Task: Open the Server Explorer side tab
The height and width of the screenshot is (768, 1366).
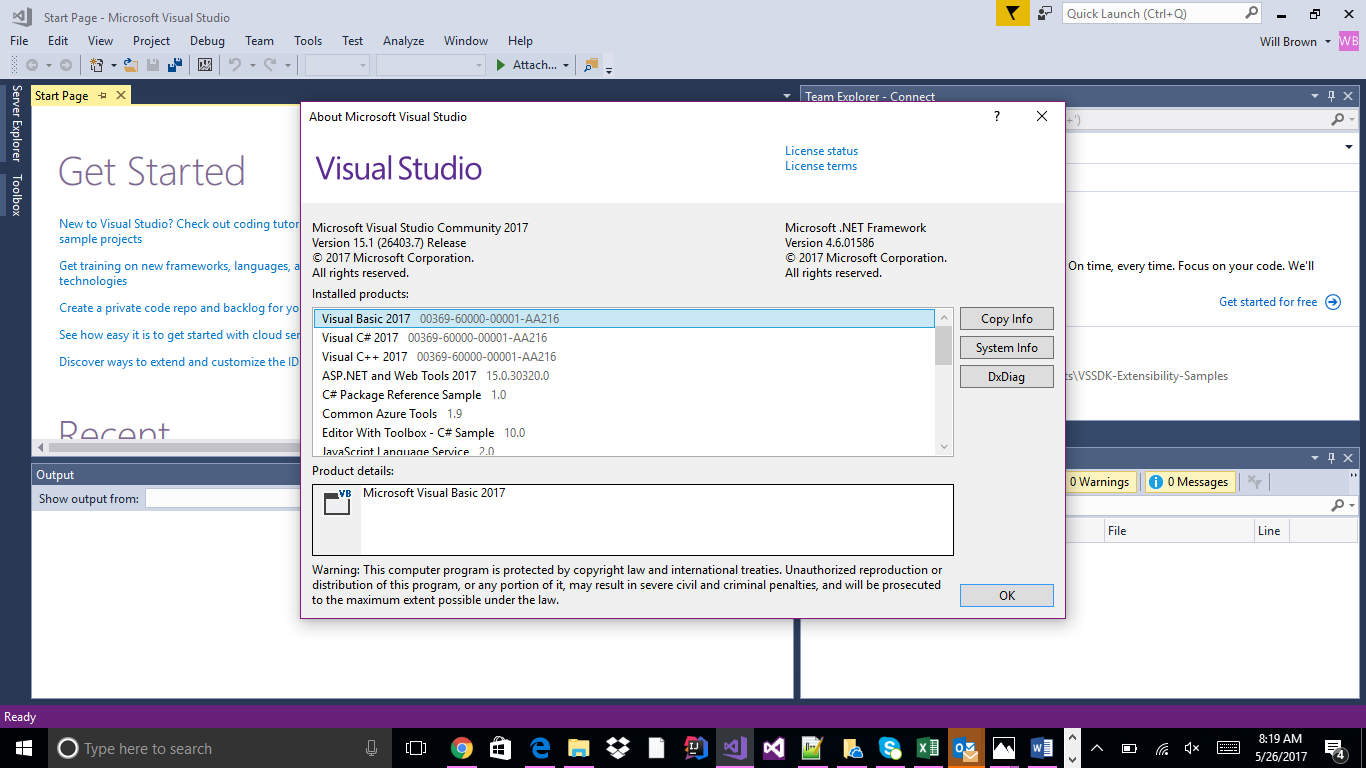Action: click(x=16, y=123)
